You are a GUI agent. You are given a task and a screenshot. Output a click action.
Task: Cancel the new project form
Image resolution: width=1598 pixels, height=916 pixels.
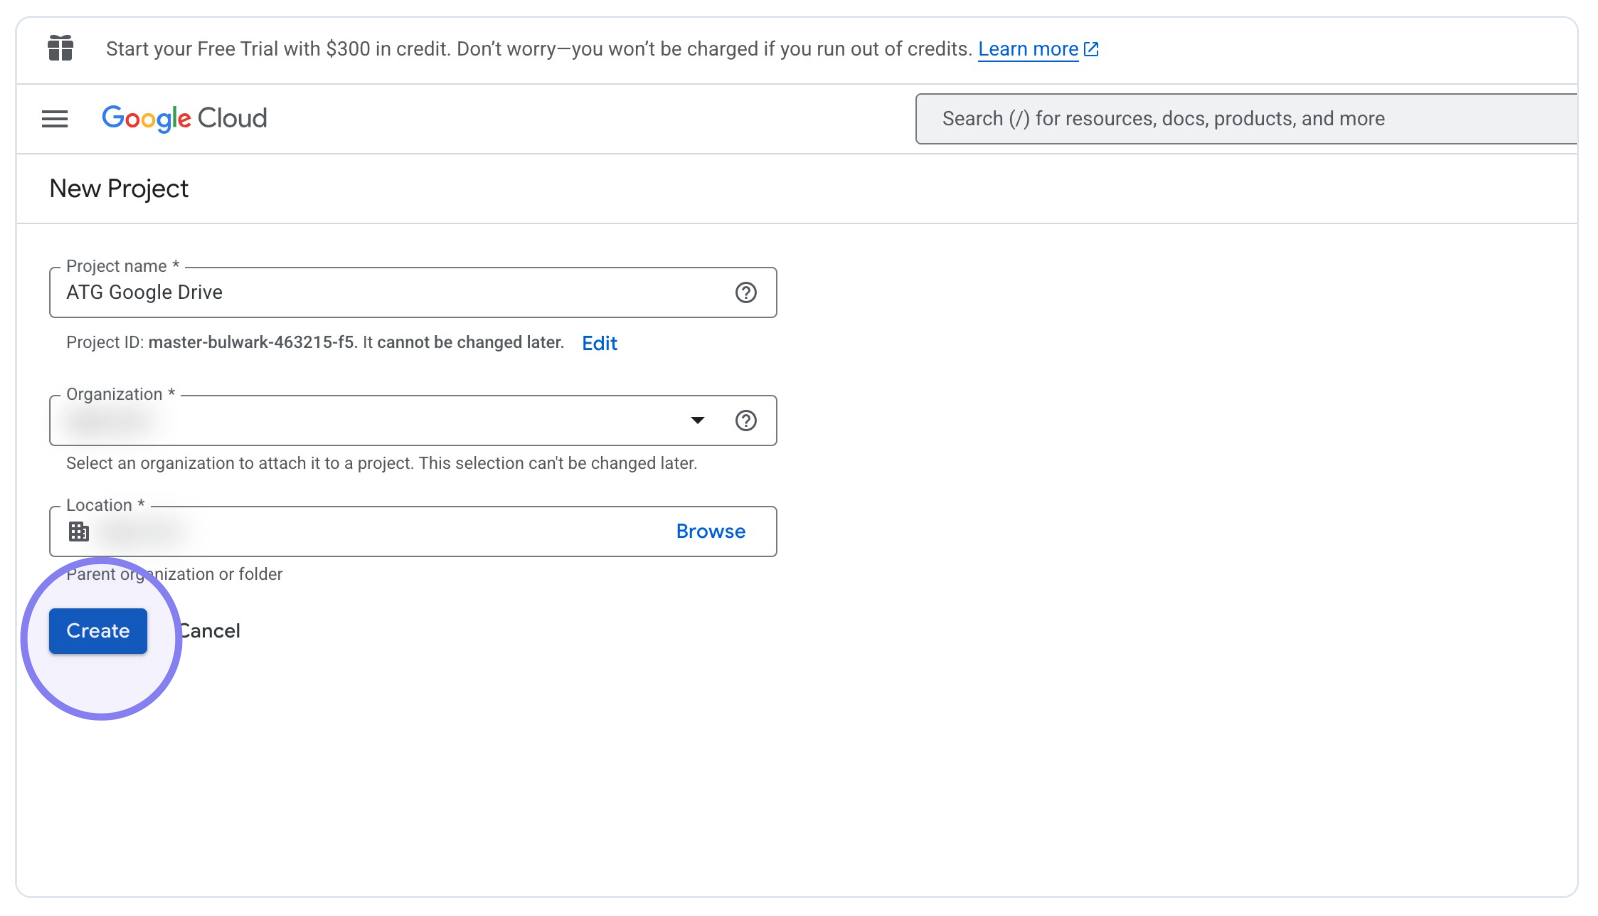[x=208, y=631]
